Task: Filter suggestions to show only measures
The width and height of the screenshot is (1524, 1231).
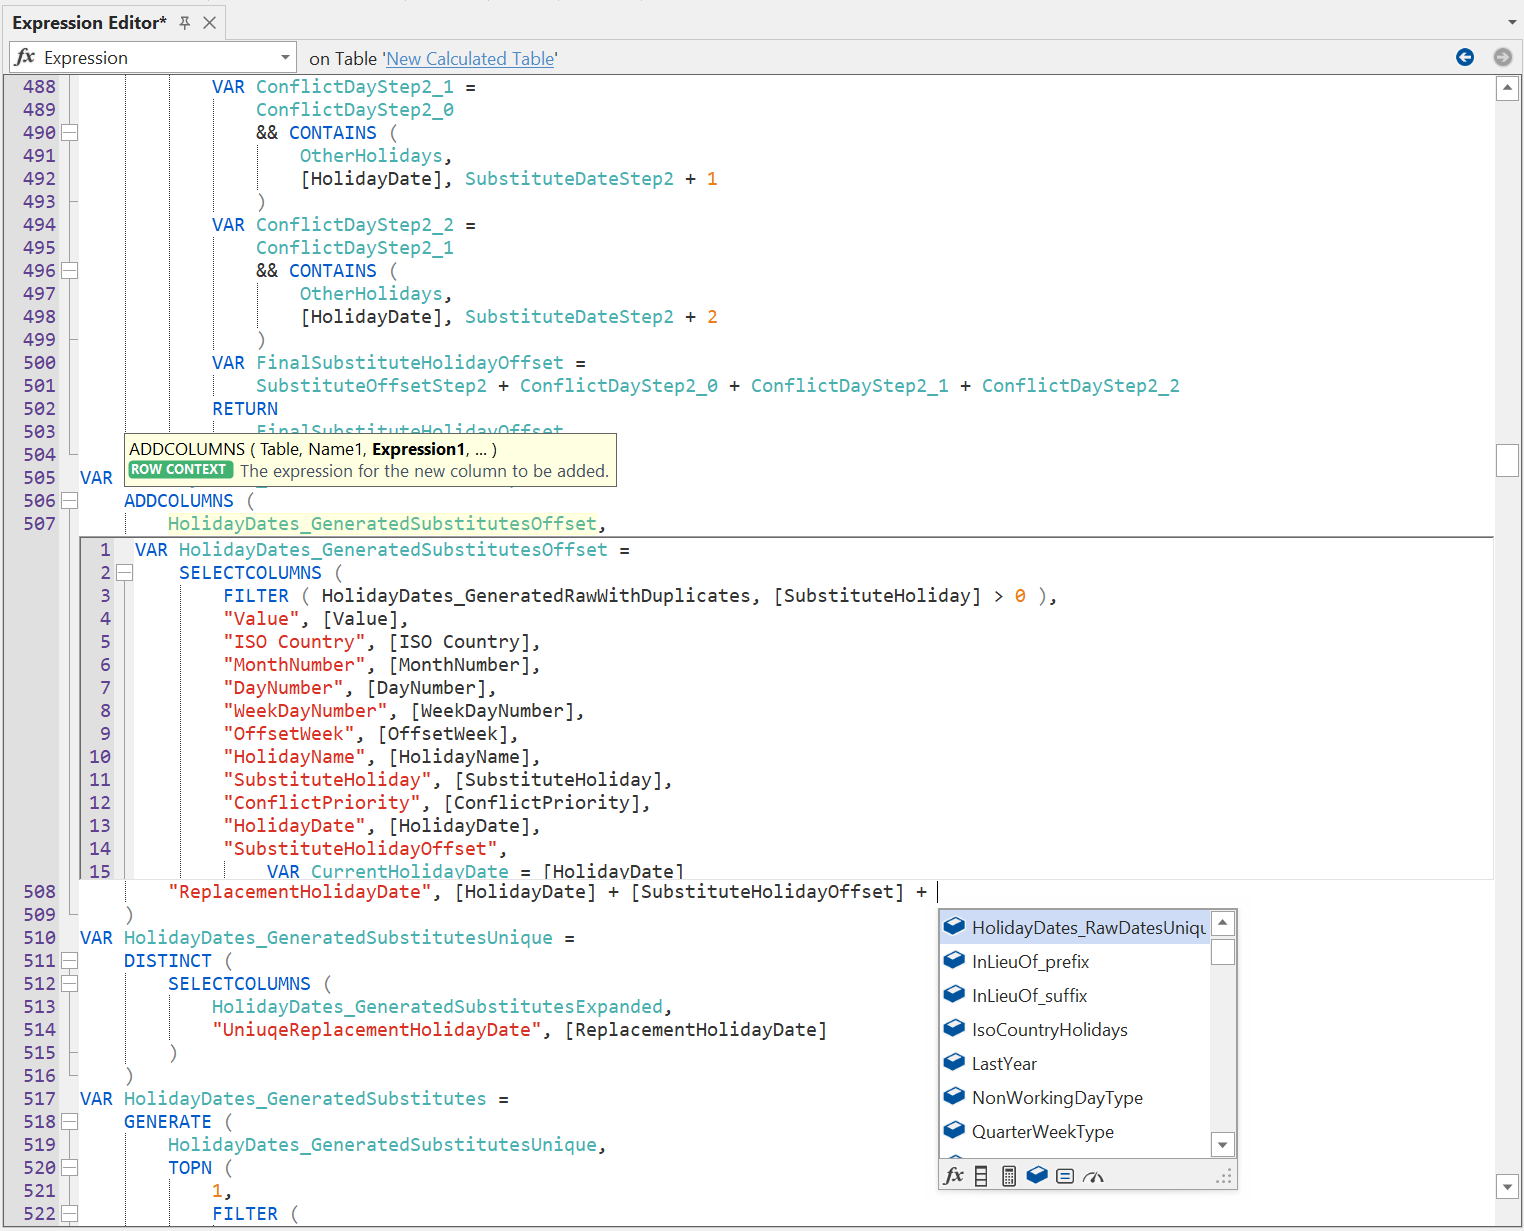Action: pos(1064,1176)
